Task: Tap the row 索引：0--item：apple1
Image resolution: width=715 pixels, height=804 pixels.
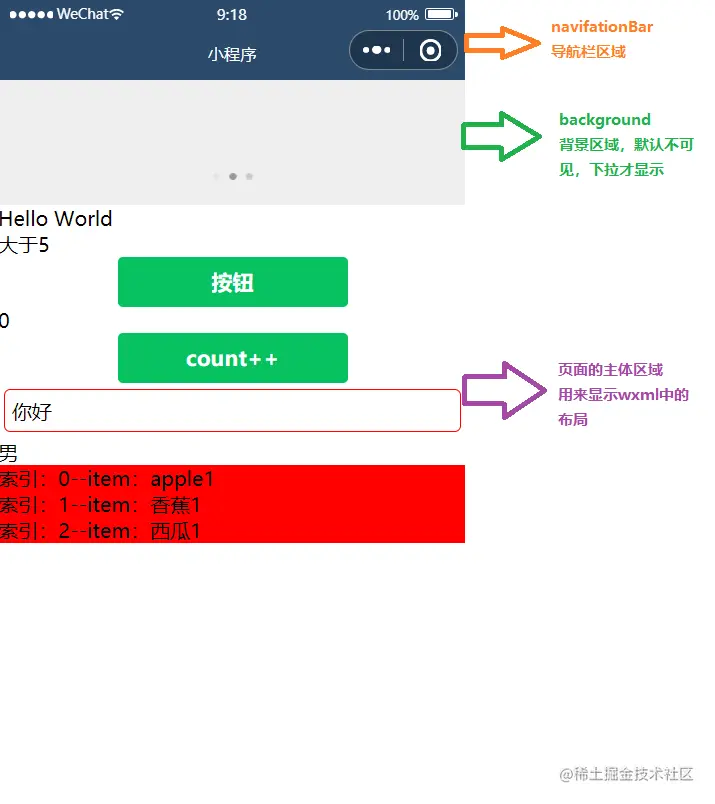Action: click(x=232, y=478)
